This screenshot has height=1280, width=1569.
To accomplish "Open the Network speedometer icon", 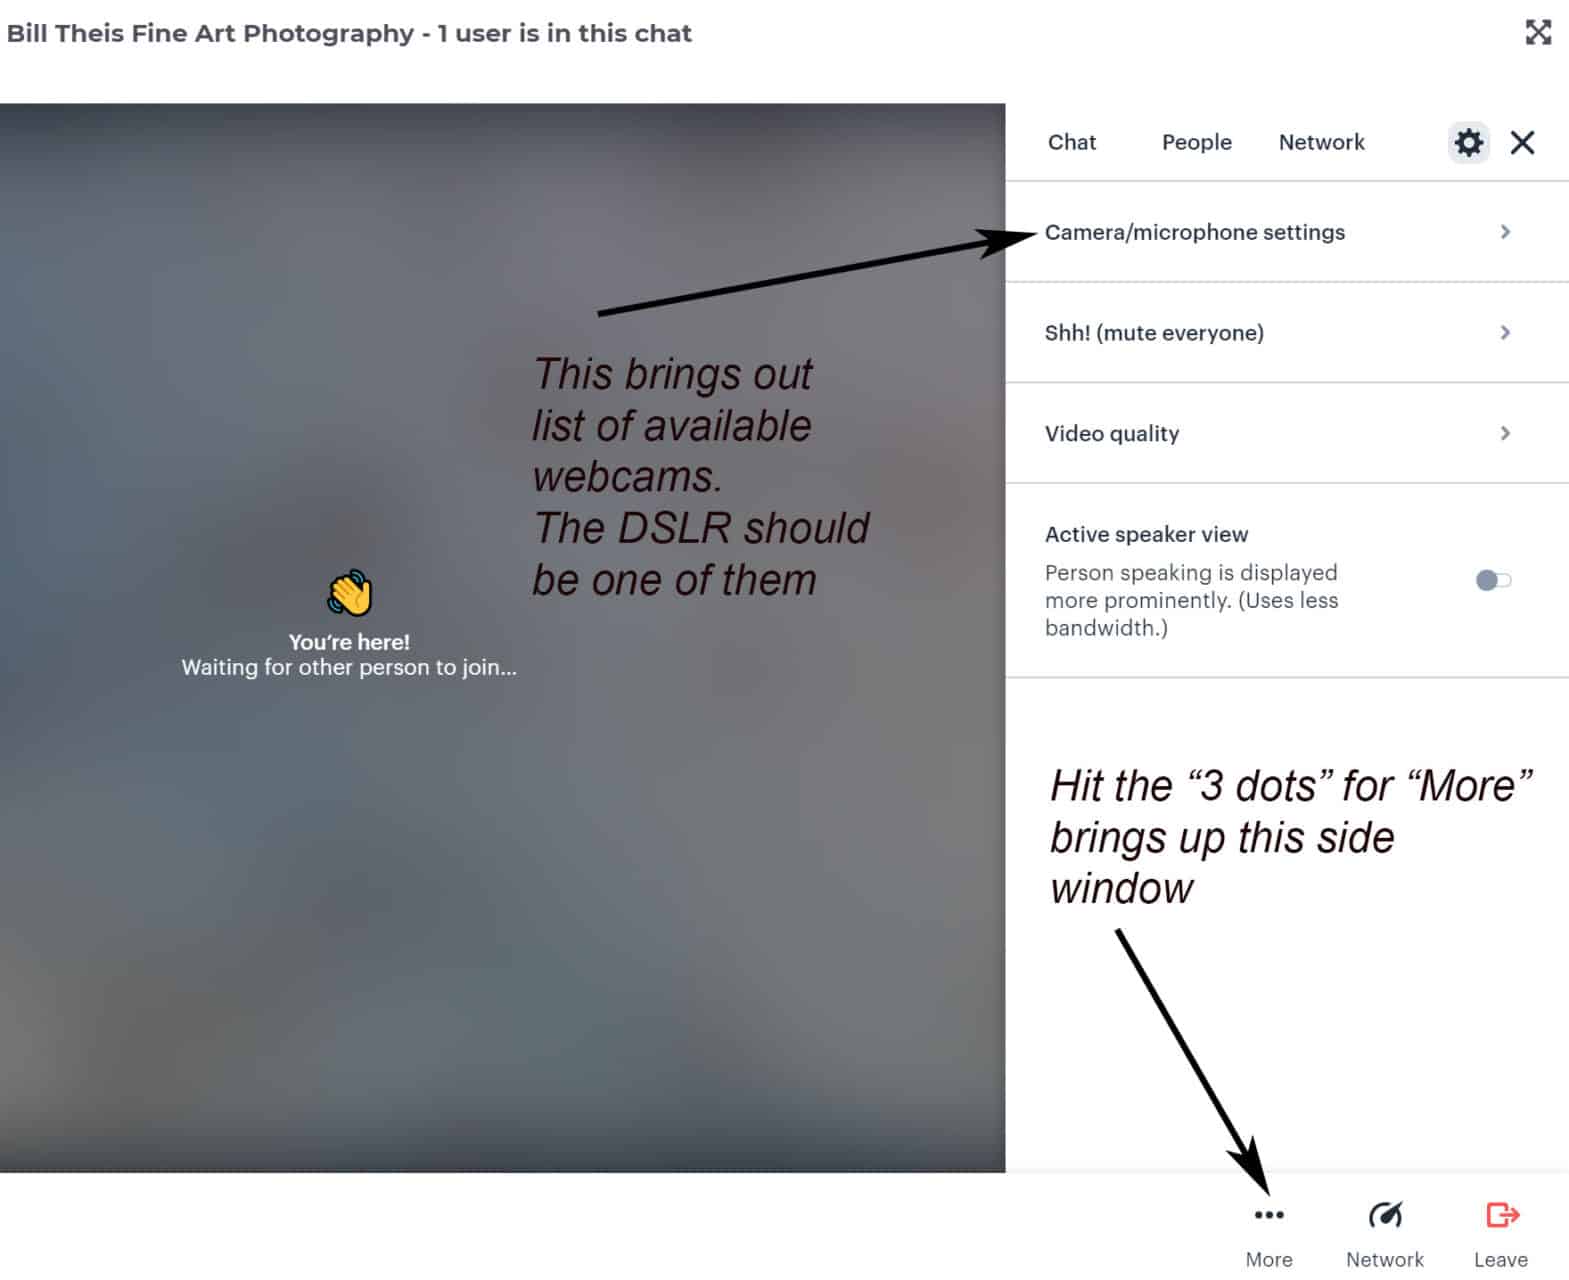I will point(1385,1215).
